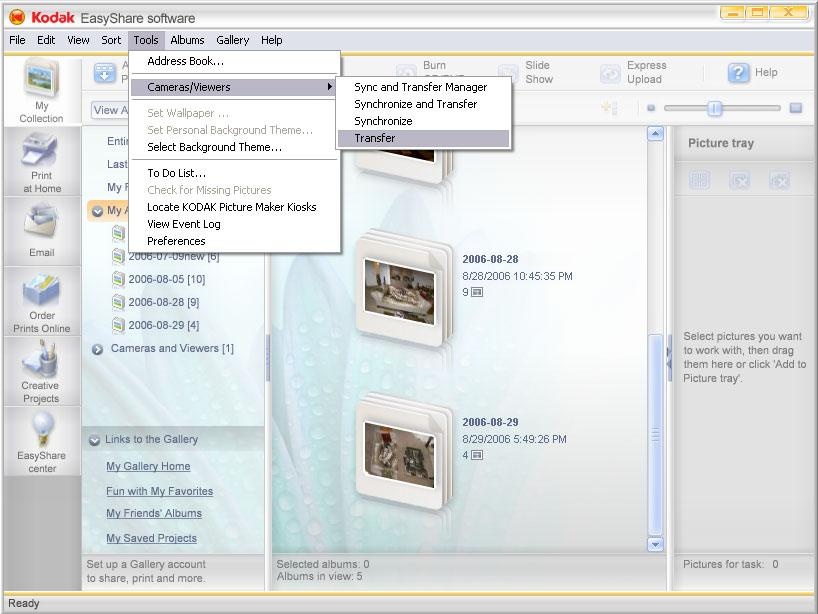The image size is (818, 614).
Task: Click album icon beside 2006-08-05
Action: coord(118,279)
